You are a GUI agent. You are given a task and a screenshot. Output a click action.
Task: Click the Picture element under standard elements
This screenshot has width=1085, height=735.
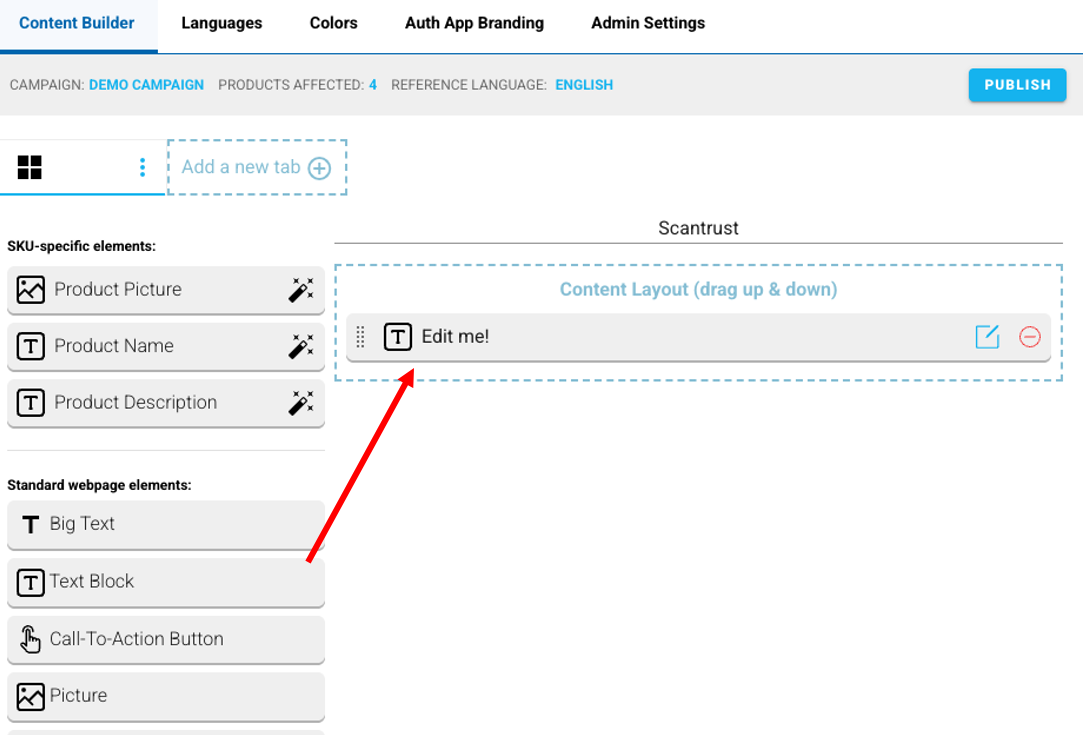165,696
